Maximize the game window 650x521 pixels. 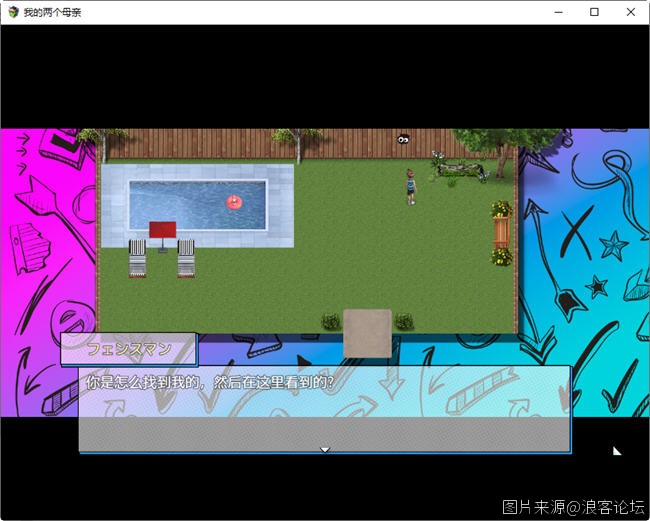click(x=594, y=12)
